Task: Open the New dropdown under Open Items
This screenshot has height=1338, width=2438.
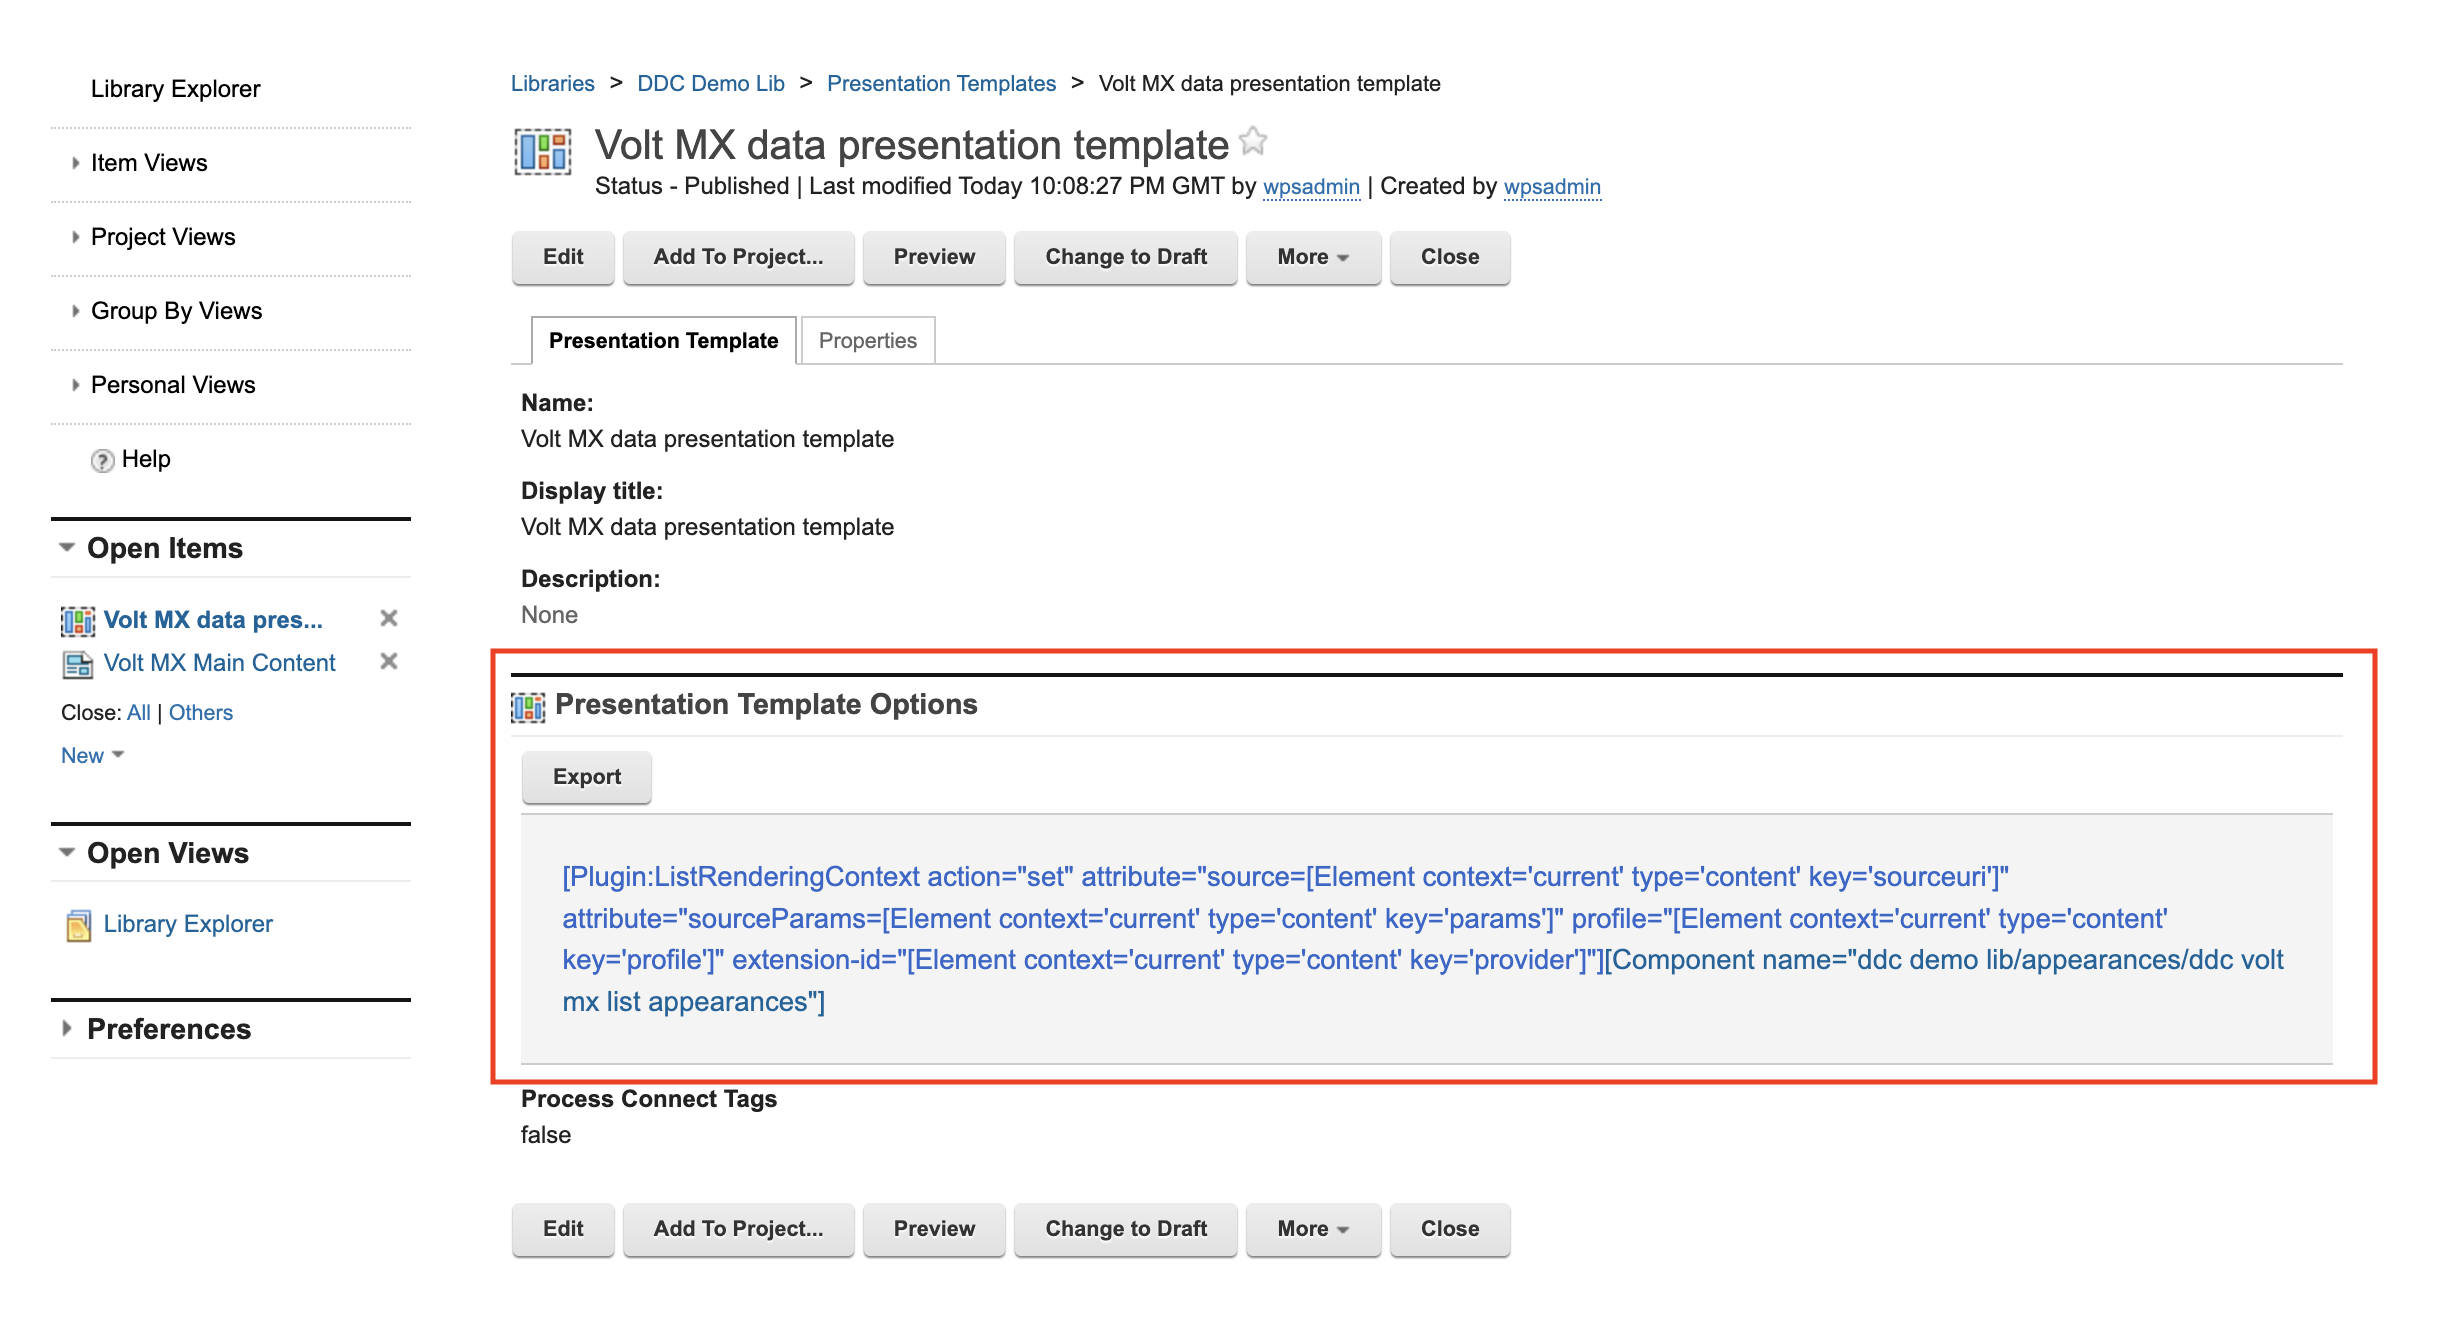Action: (90, 755)
